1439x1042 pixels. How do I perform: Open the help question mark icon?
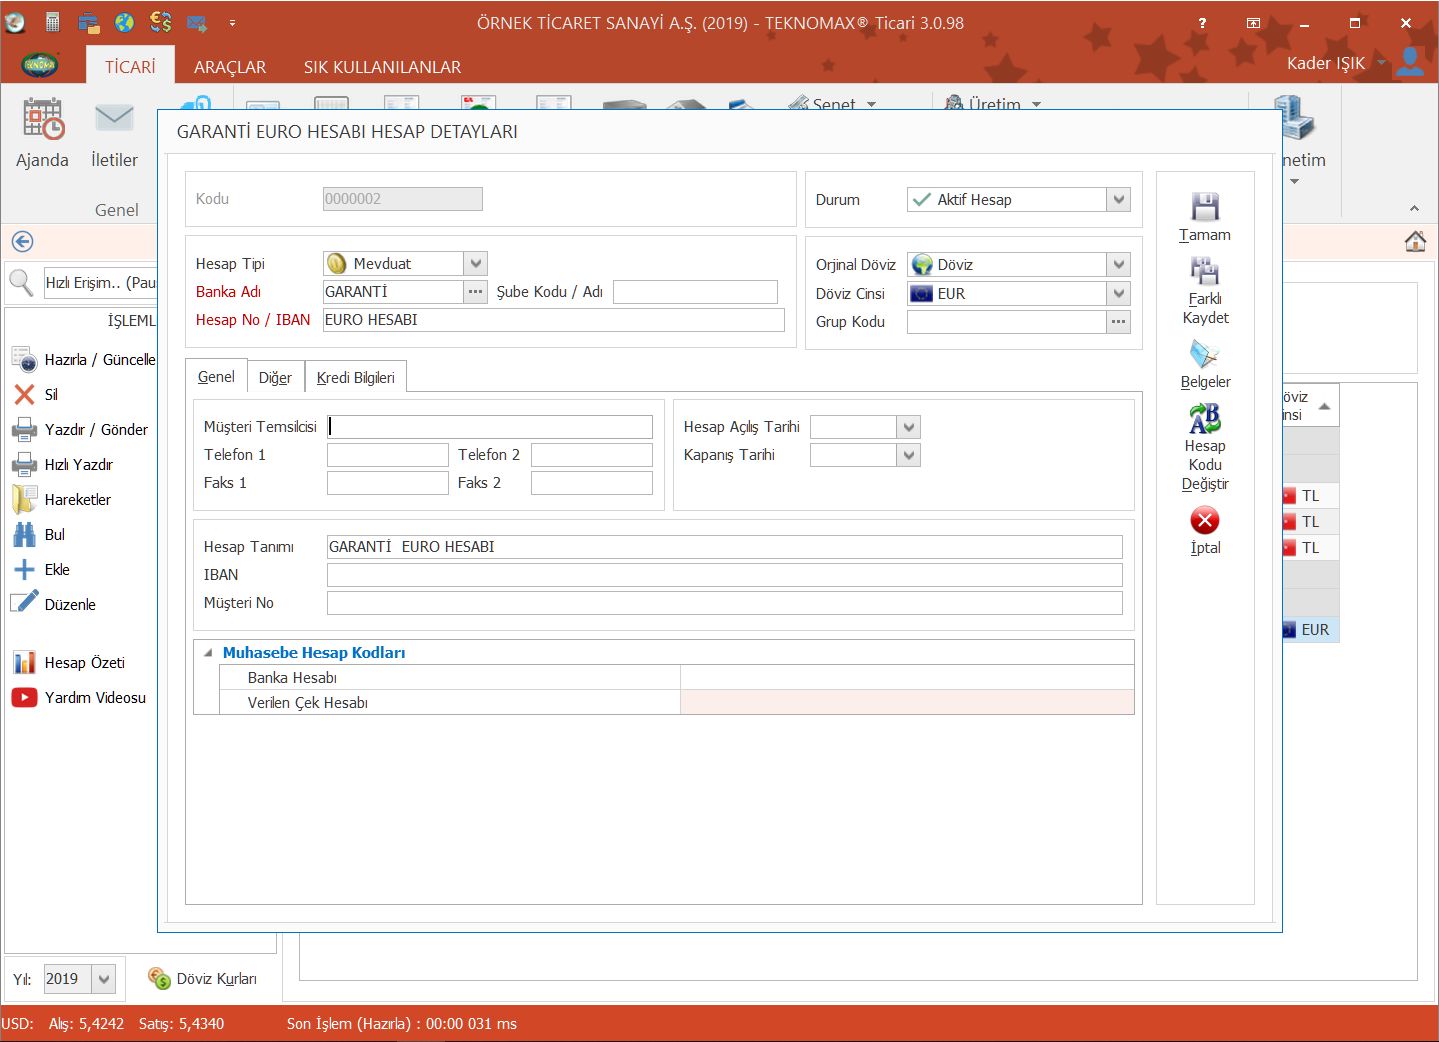tap(1202, 22)
